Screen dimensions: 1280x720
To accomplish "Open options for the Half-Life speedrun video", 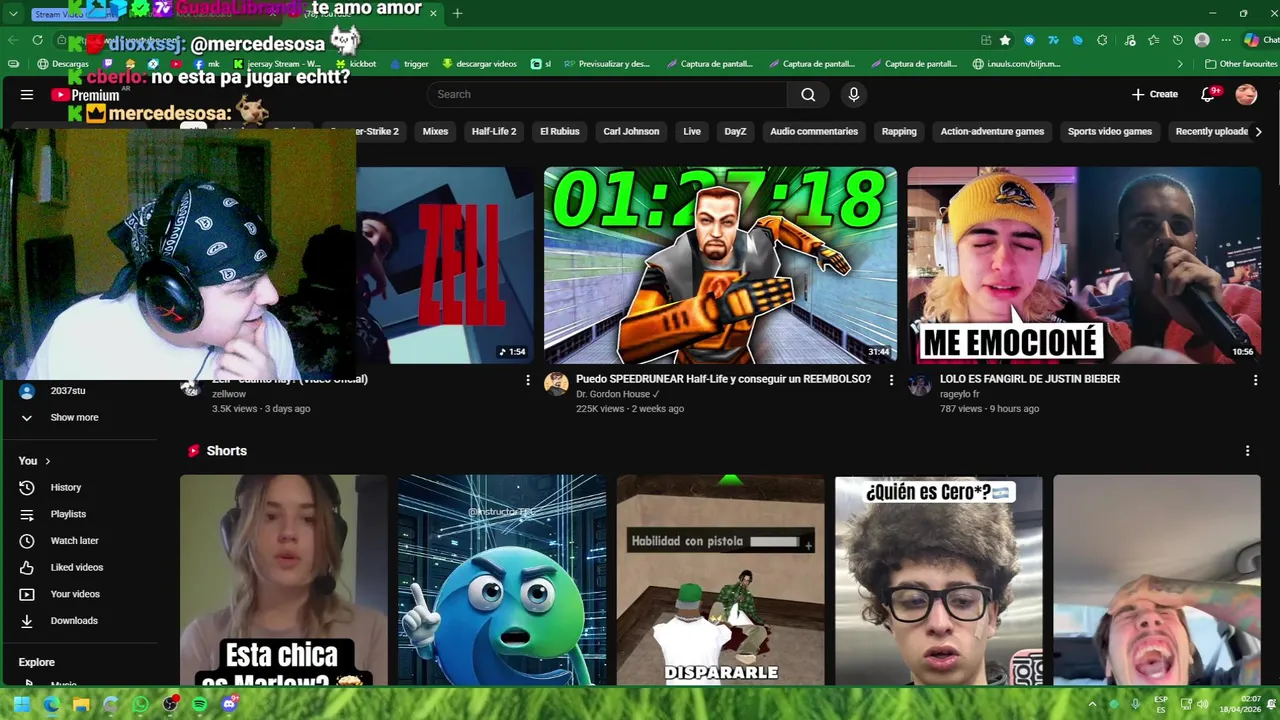I will coord(891,380).
